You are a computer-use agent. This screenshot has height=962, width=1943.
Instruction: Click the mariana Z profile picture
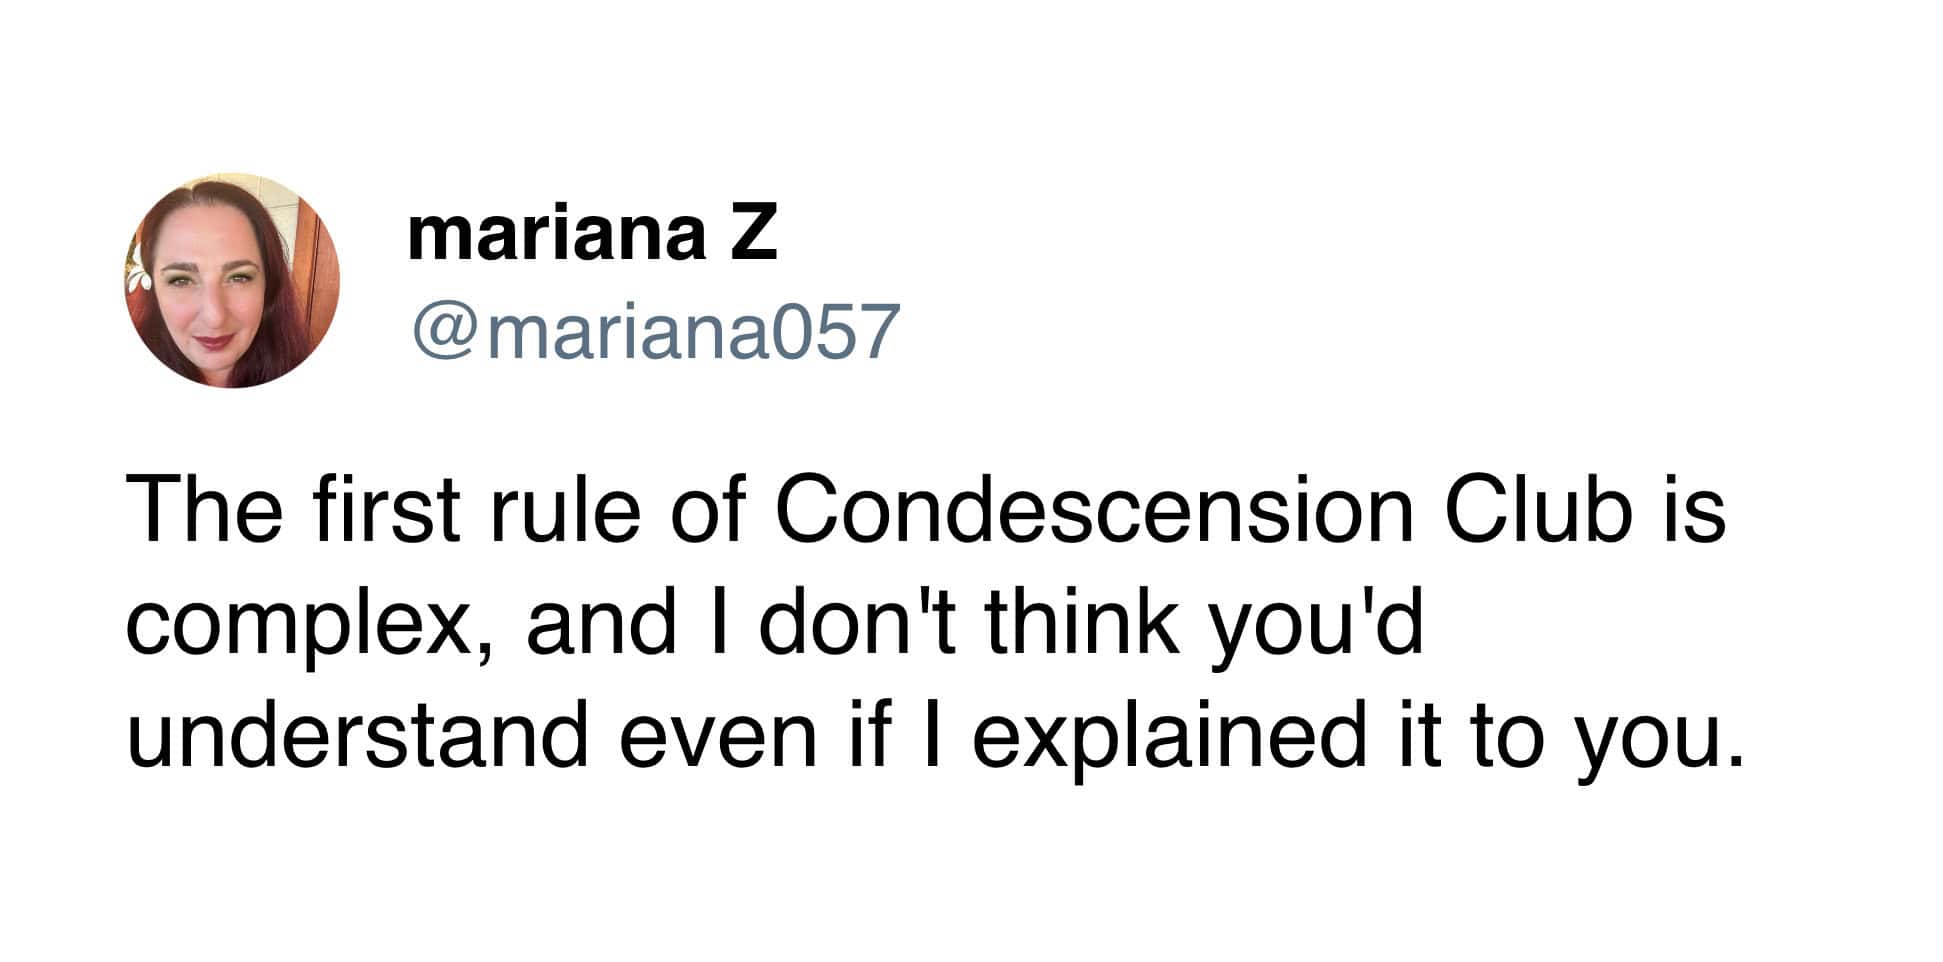[x=232, y=280]
